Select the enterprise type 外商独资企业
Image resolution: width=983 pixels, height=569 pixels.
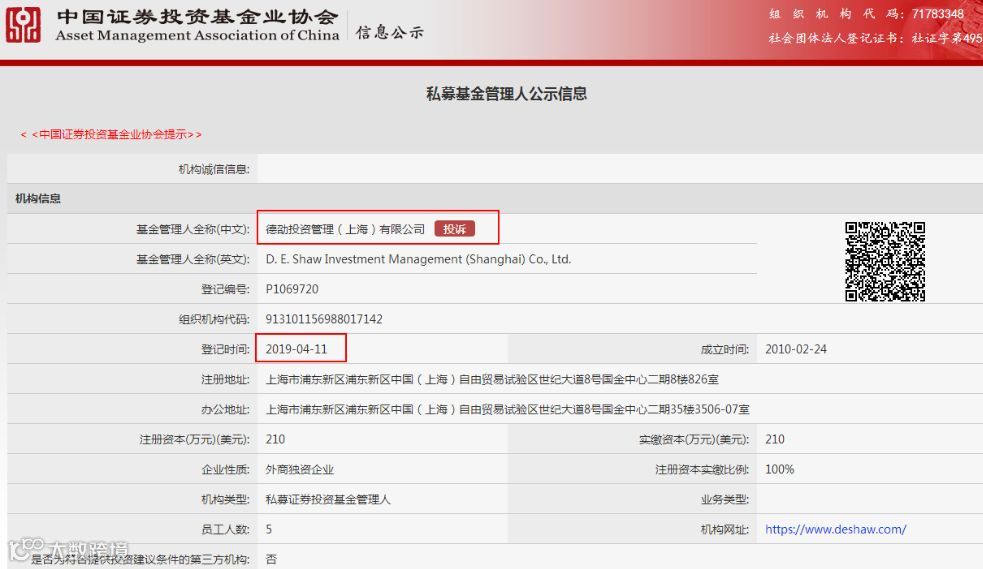pyautogui.click(x=300, y=469)
